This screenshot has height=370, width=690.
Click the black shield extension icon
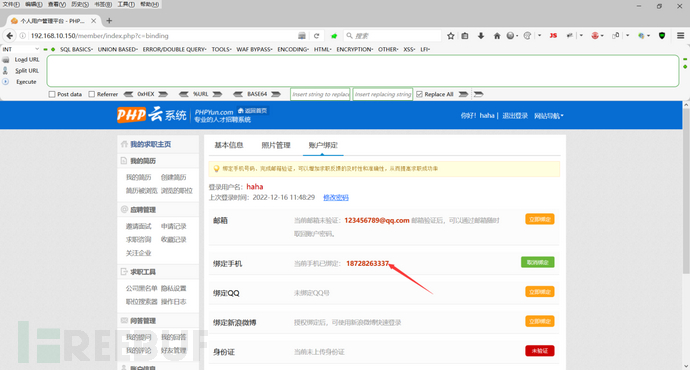pyautogui.click(x=662, y=36)
